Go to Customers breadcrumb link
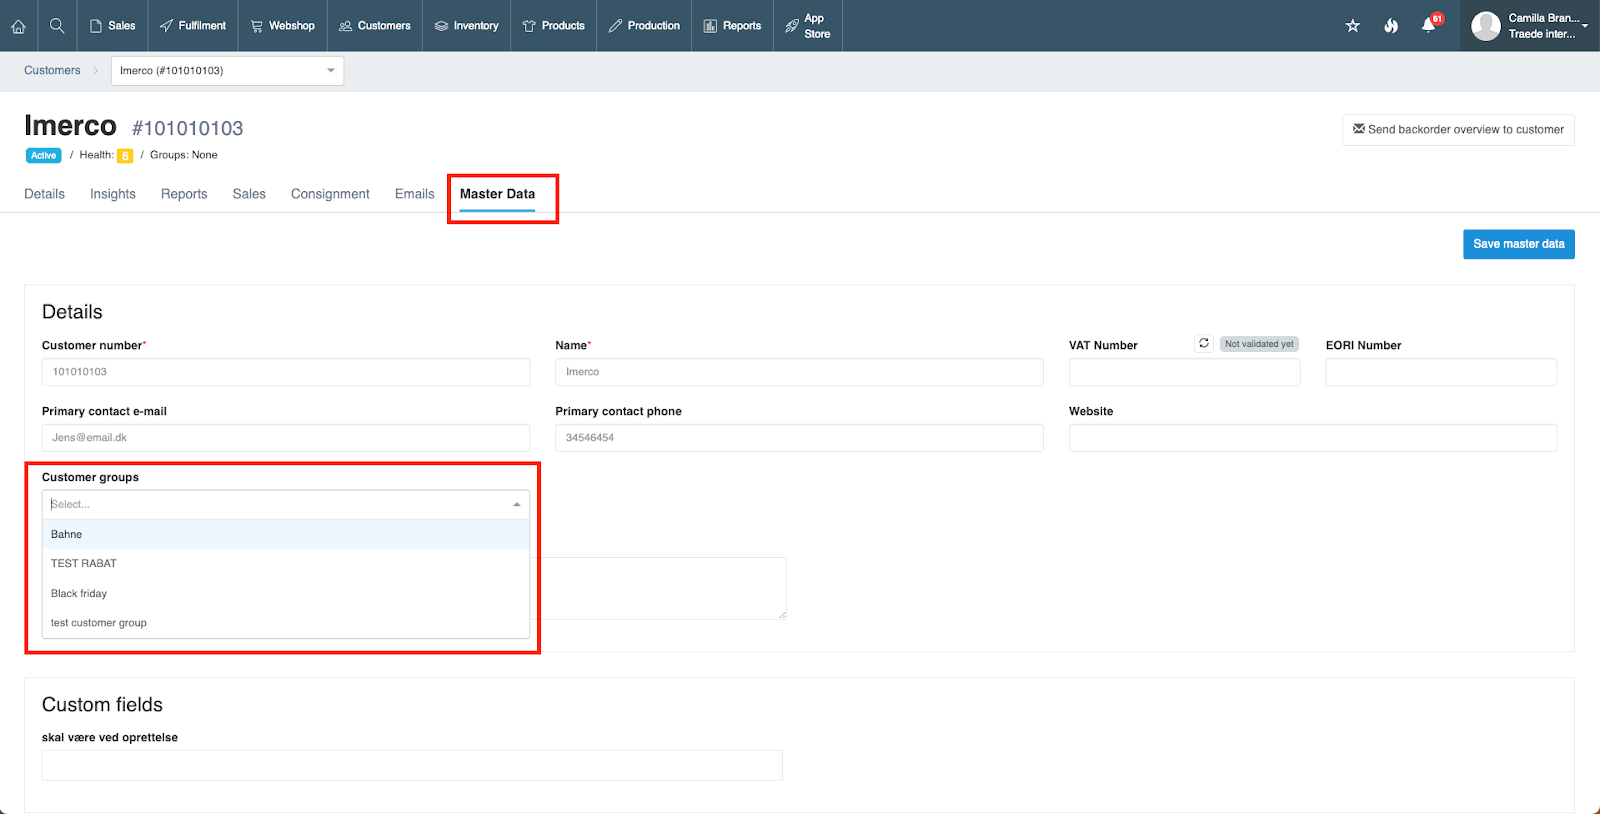Screen dimensions: 1600x814 (x=52, y=71)
